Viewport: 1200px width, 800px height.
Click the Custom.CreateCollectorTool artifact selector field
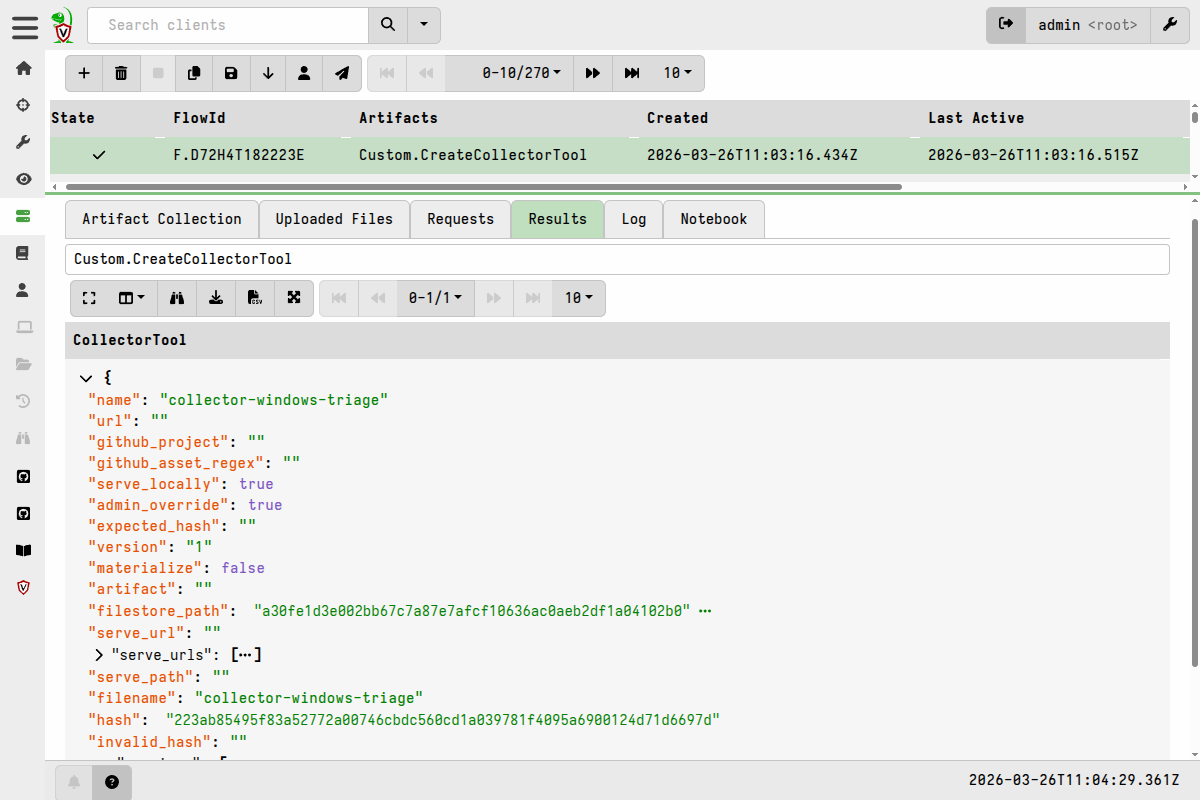point(617,259)
